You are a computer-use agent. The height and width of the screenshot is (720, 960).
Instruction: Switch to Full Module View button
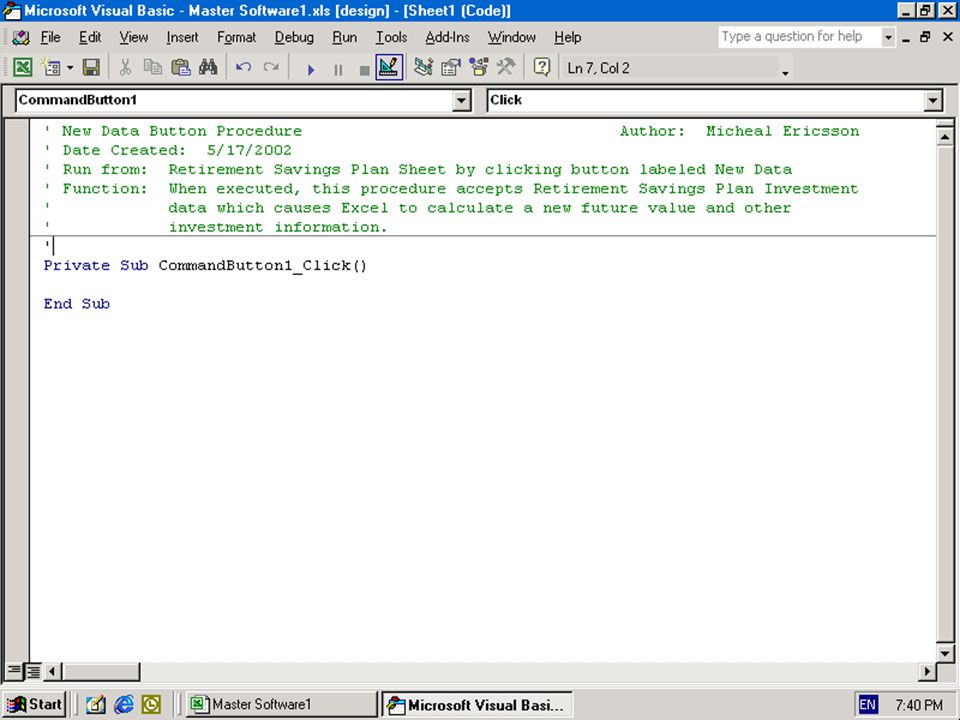(x=33, y=672)
